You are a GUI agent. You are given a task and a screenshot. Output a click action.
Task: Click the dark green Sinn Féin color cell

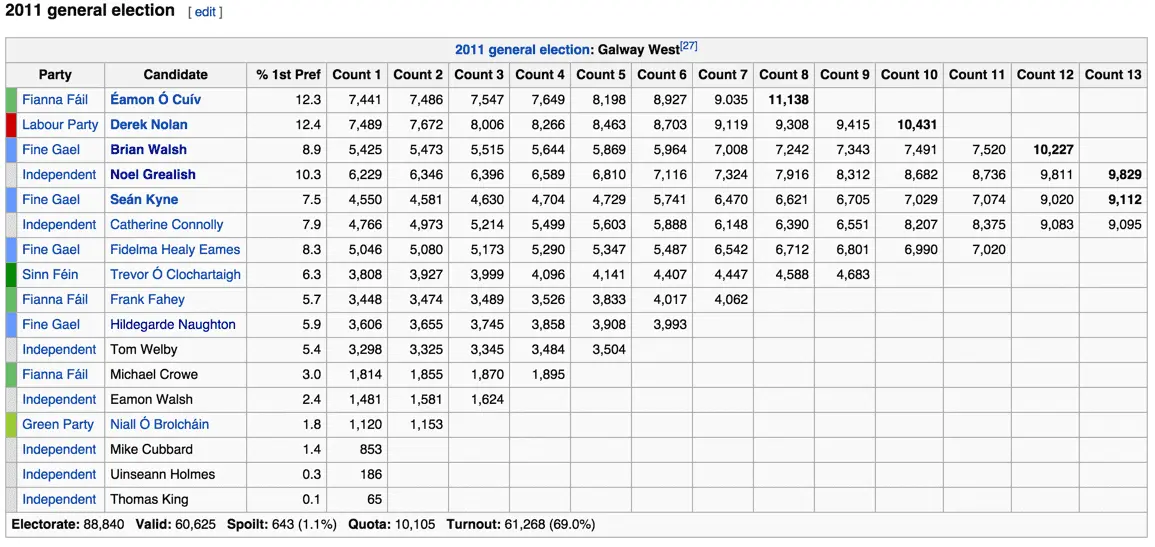(10, 275)
